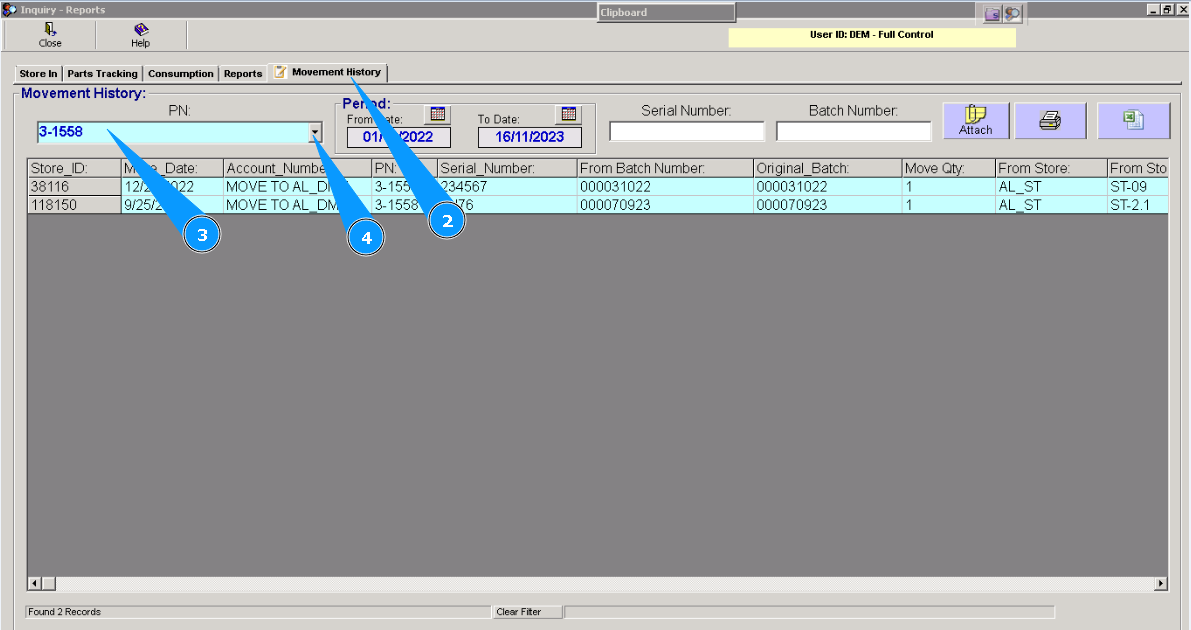The height and width of the screenshot is (630, 1191).
Task: Click the Clear Filter button
Action: [527, 612]
